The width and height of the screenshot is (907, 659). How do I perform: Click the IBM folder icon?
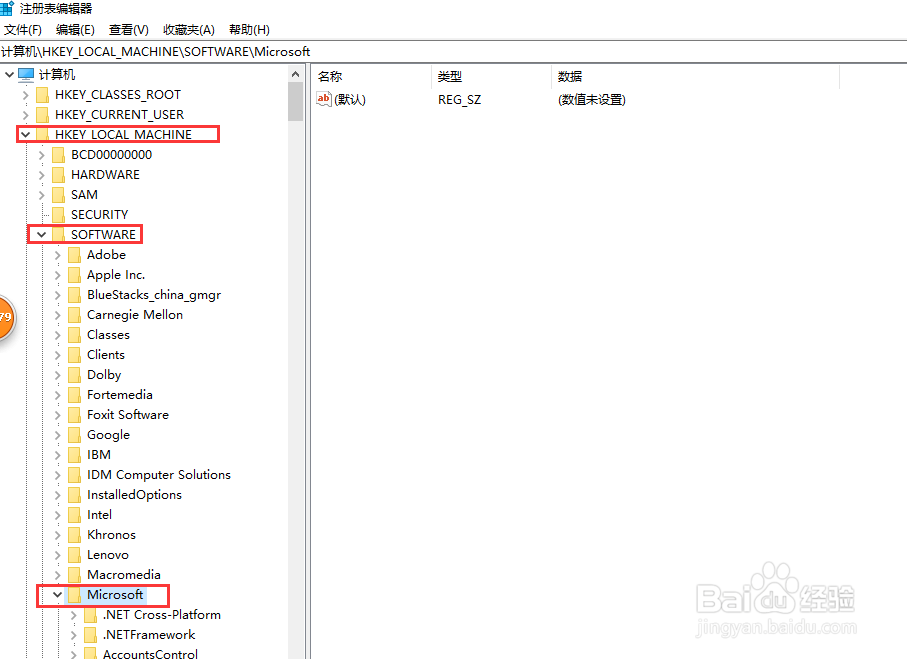coord(74,455)
